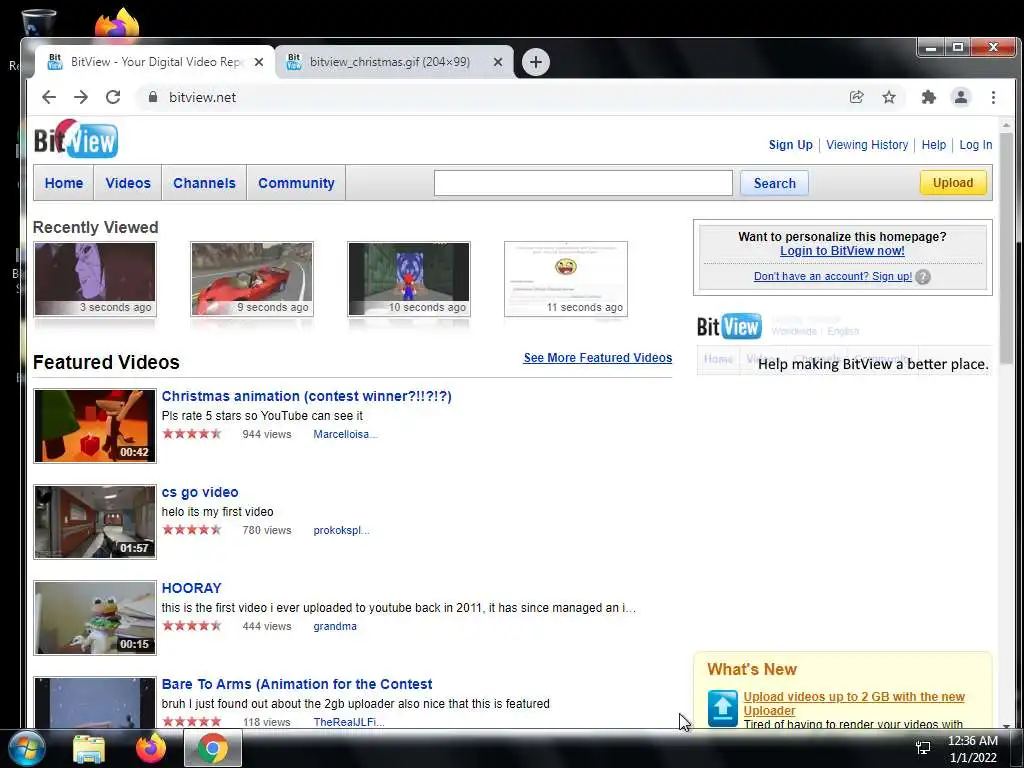Image resolution: width=1024 pixels, height=768 pixels.
Task: Open File Explorer from the taskbar
Action: 89,749
